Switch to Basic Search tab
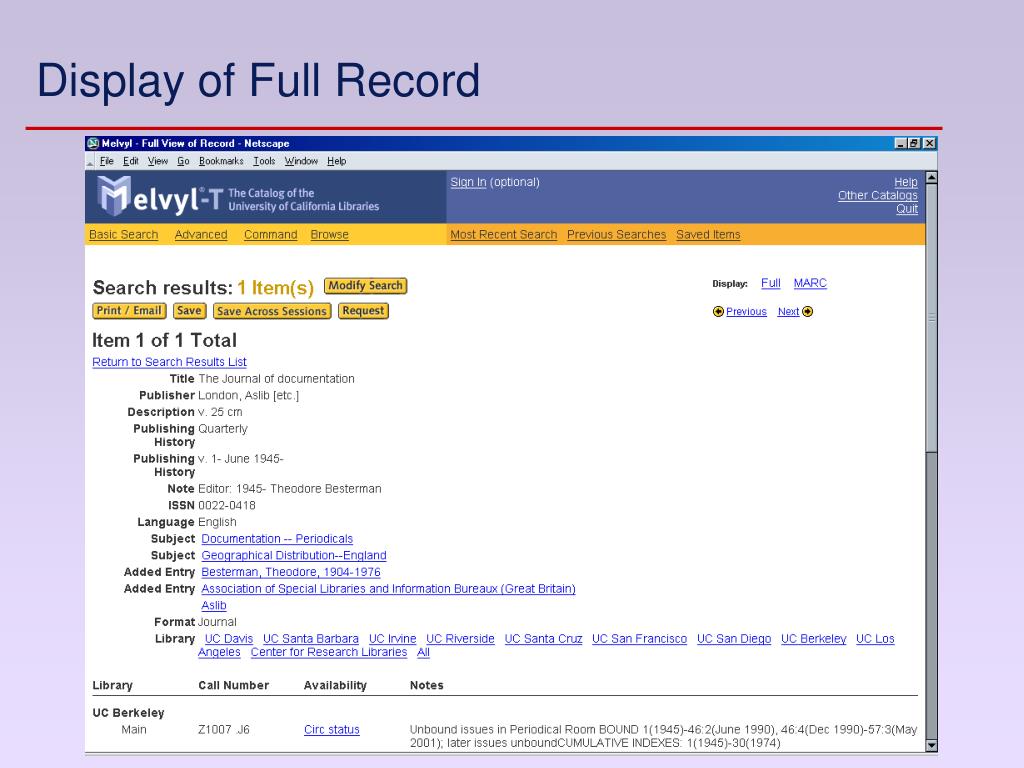 click(x=123, y=234)
